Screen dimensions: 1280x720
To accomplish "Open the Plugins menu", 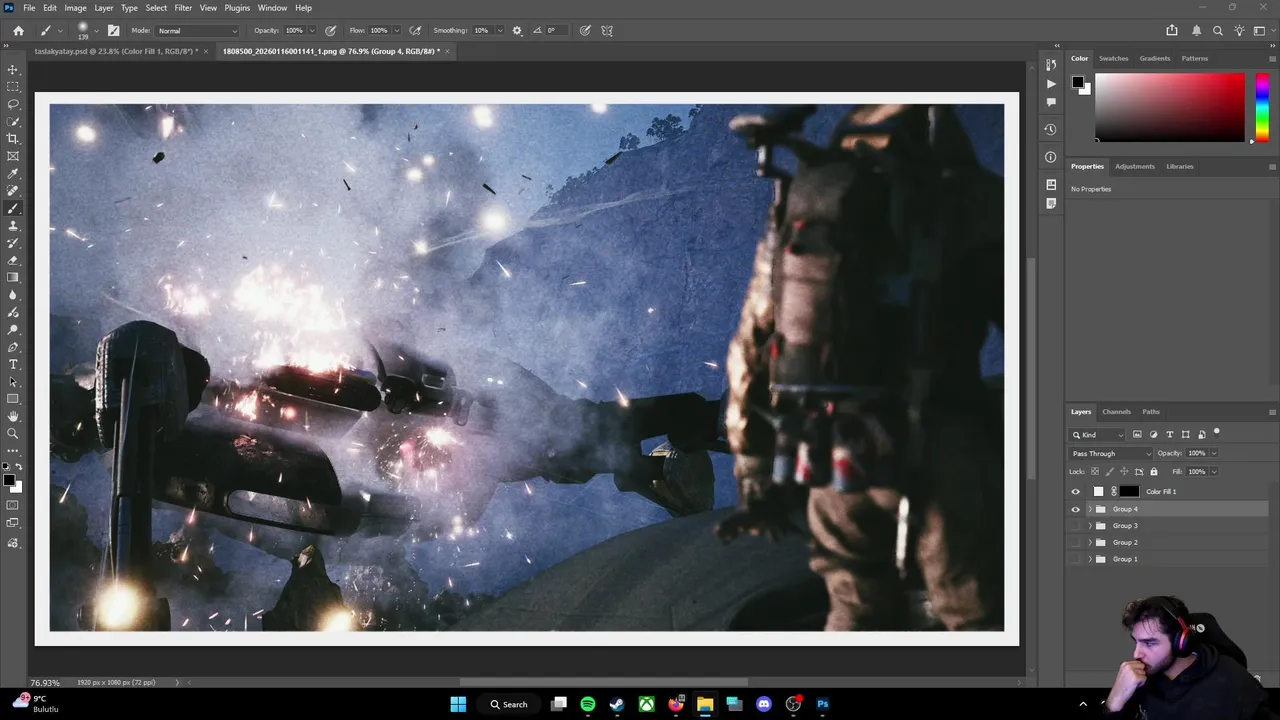I will click(237, 8).
